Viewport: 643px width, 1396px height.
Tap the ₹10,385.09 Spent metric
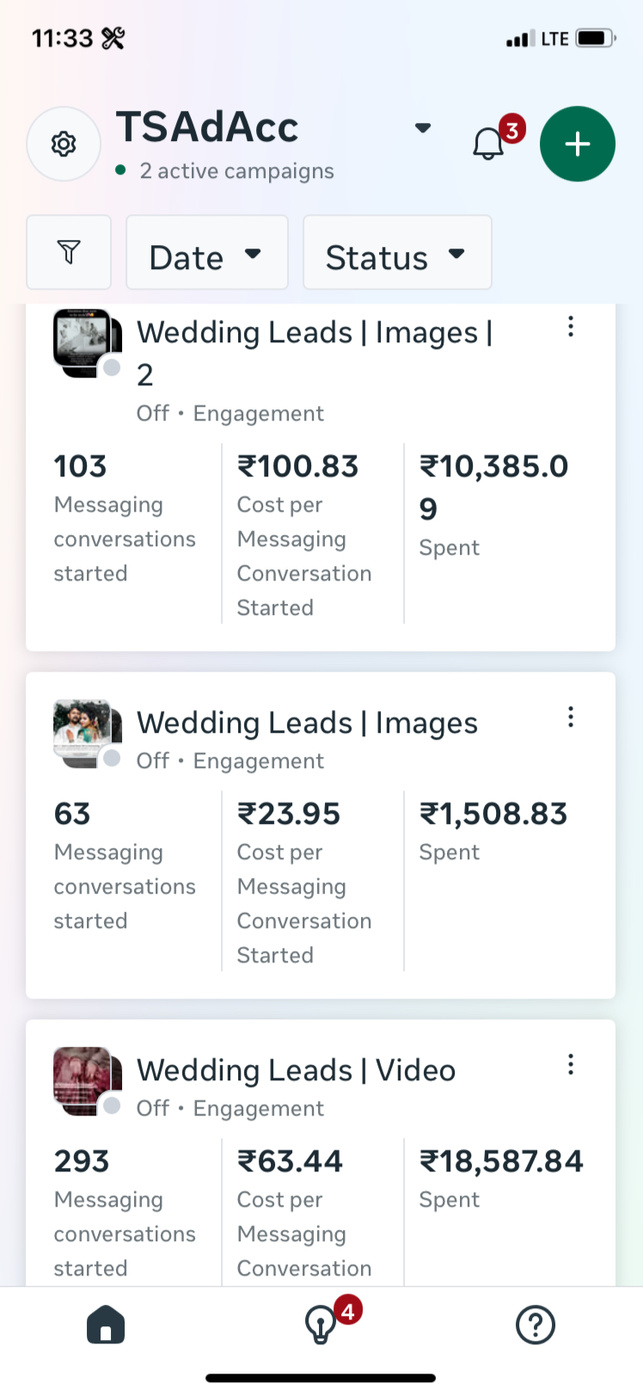[493, 487]
